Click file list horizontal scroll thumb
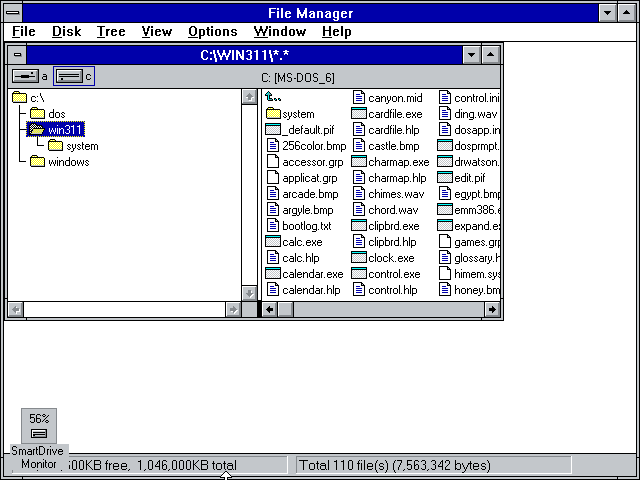Image resolution: width=640 pixels, height=480 pixels. 285,309
